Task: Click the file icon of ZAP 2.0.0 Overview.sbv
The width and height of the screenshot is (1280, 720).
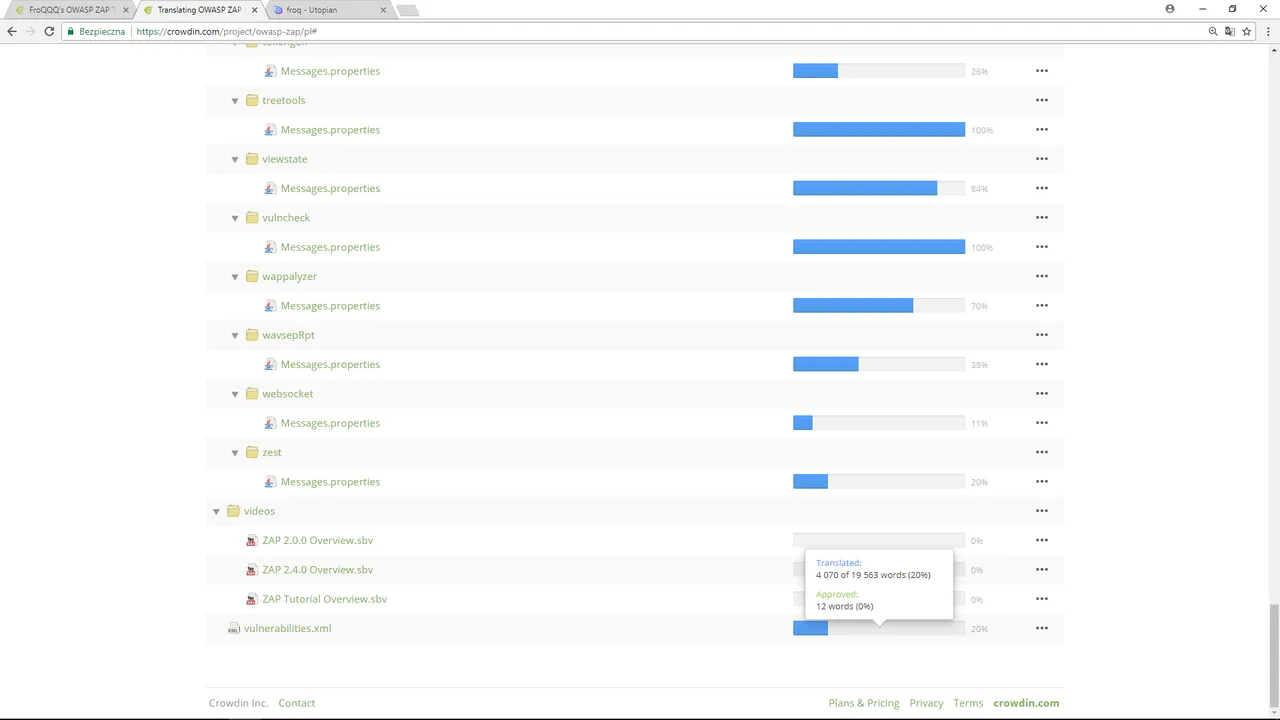Action: coord(251,540)
